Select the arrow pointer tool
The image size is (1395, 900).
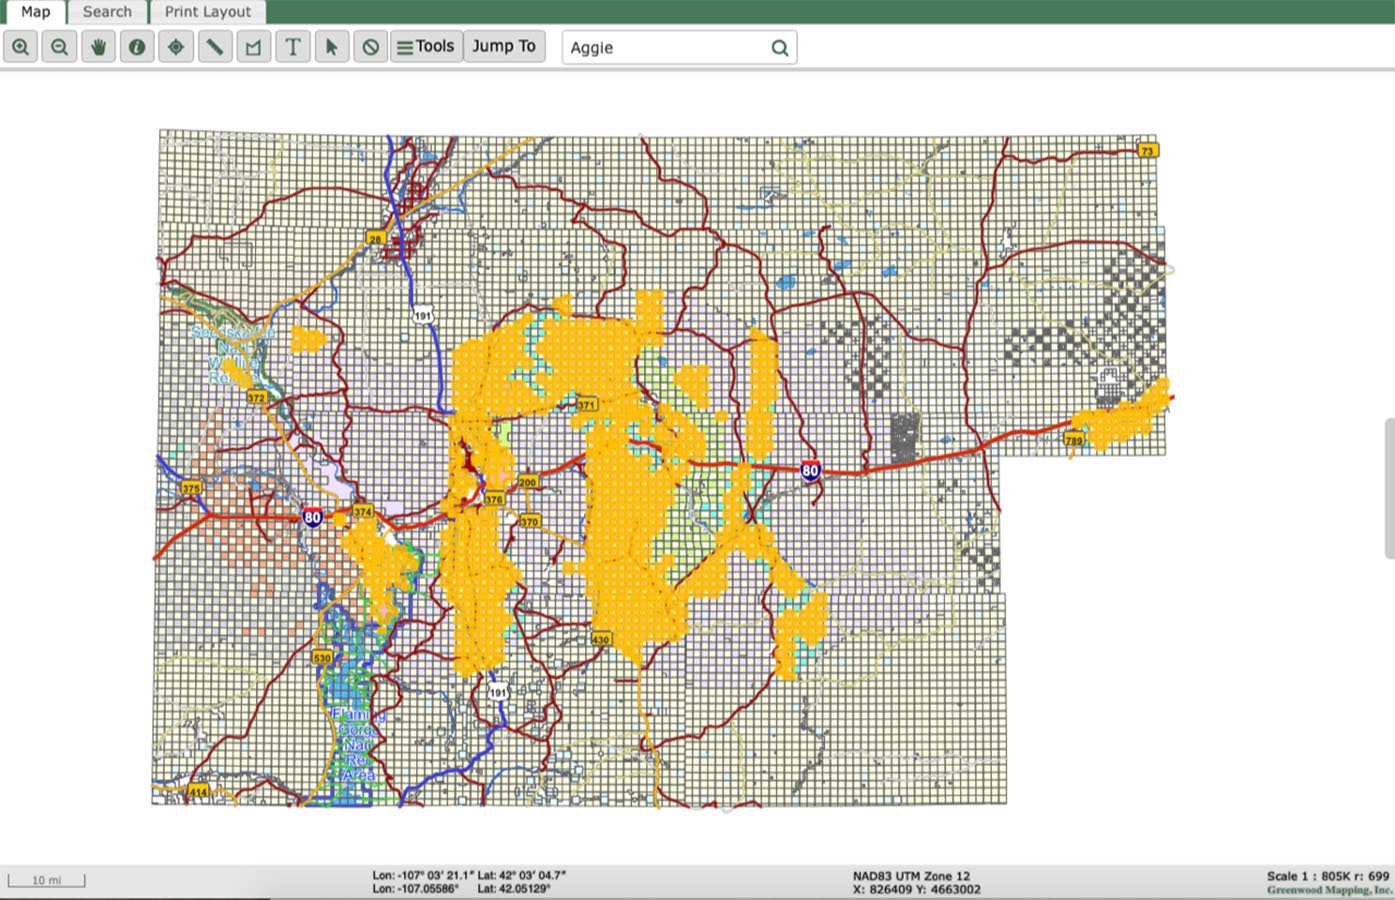[x=332, y=47]
